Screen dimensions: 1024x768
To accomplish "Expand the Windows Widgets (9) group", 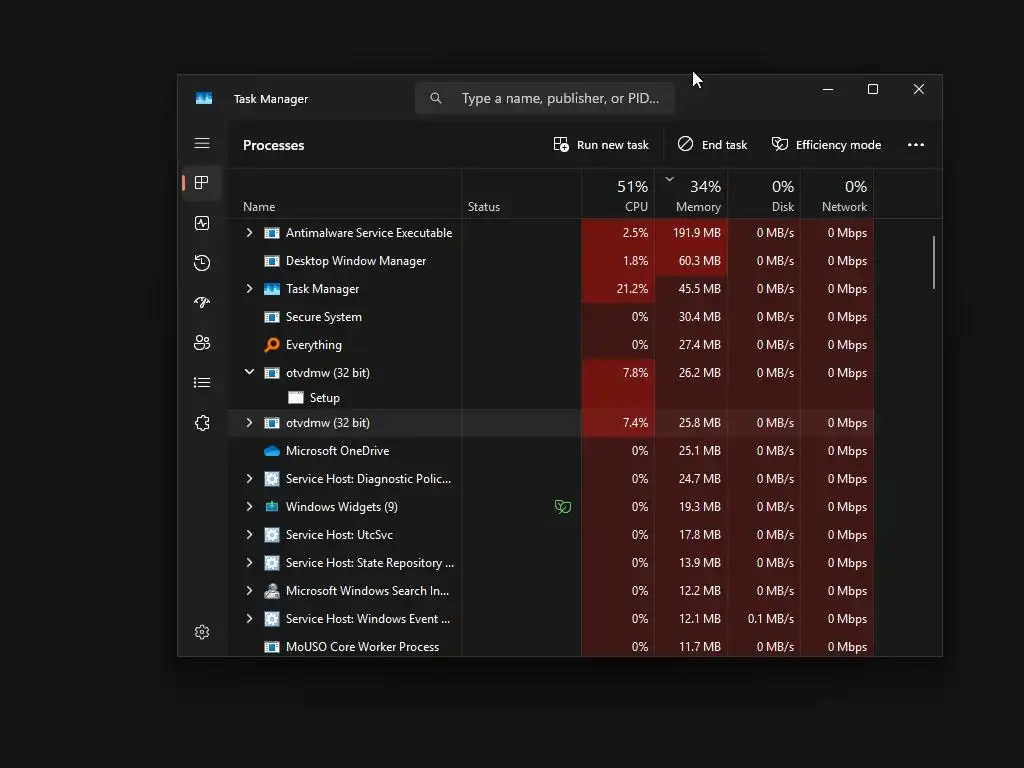I will click(249, 507).
